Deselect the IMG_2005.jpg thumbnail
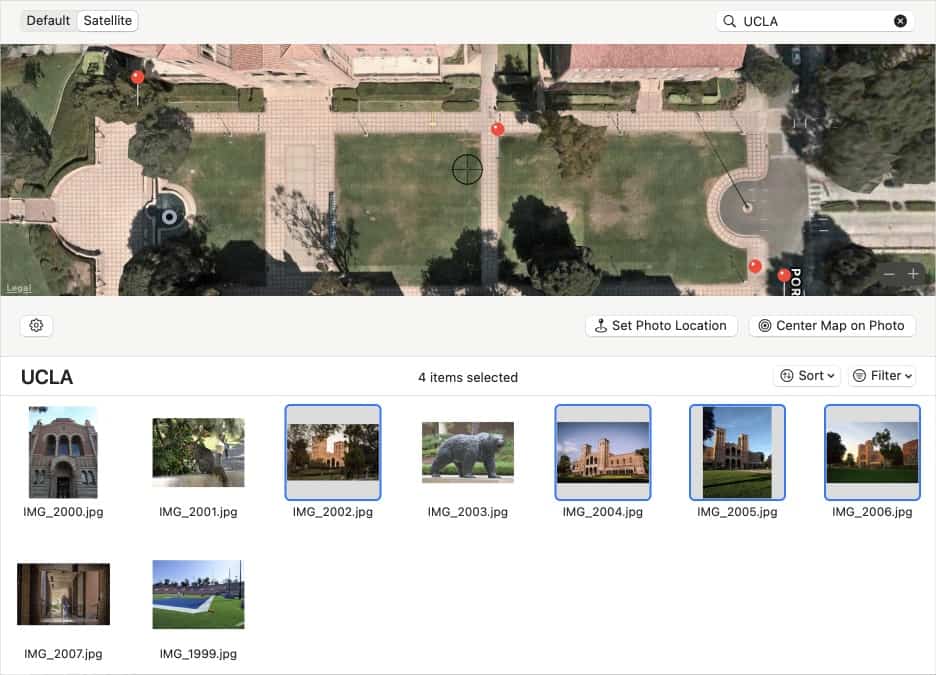Image resolution: width=936 pixels, height=675 pixels. tap(737, 452)
